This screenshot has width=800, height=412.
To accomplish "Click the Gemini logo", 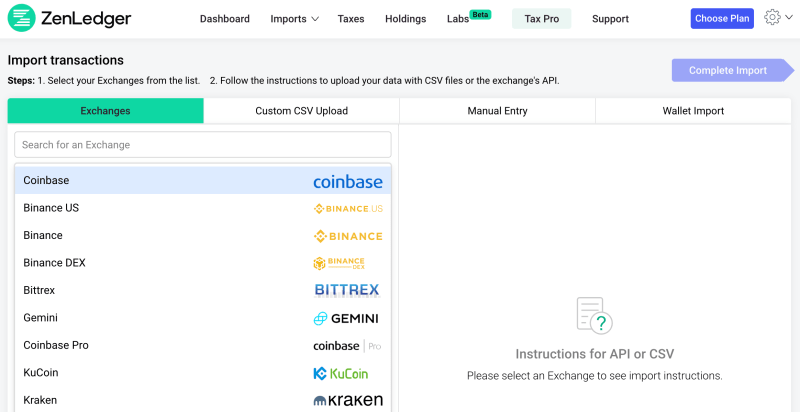I will (x=345, y=319).
